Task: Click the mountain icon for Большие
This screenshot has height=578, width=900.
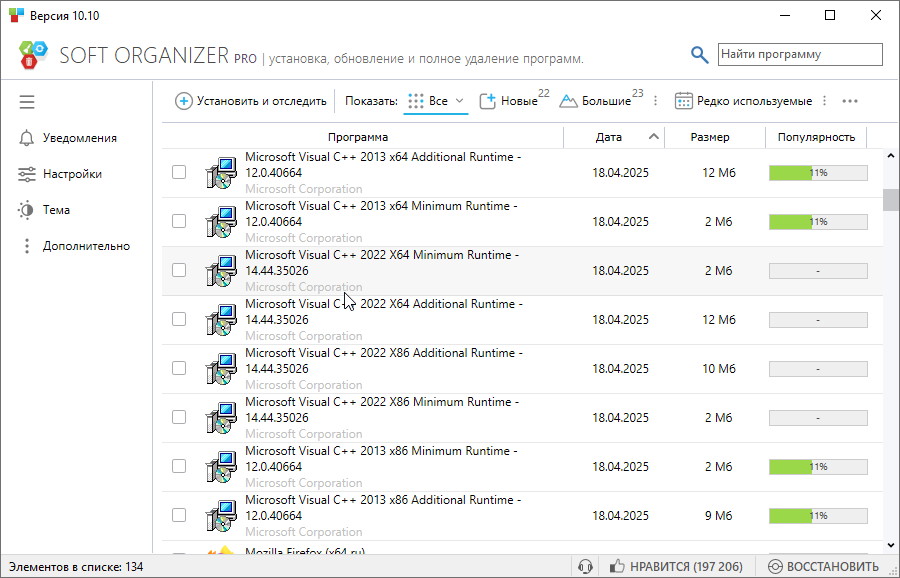Action: [x=568, y=102]
